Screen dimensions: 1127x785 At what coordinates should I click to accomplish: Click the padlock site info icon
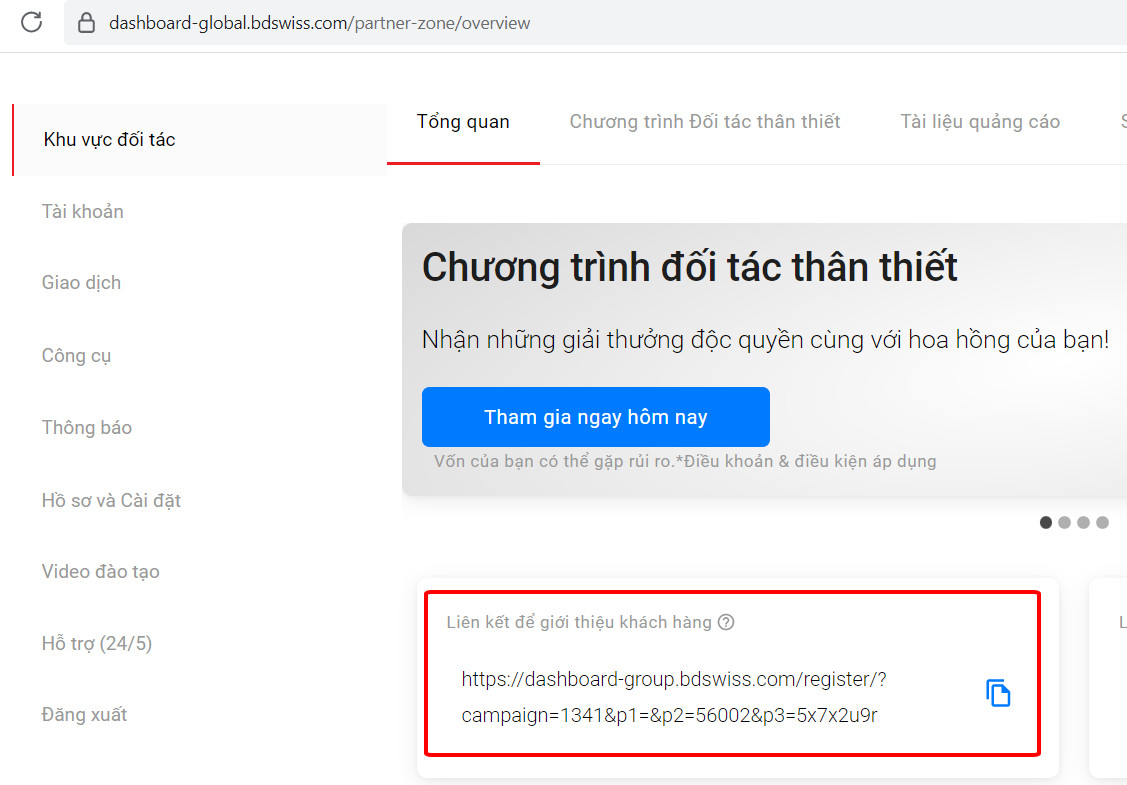(x=86, y=23)
